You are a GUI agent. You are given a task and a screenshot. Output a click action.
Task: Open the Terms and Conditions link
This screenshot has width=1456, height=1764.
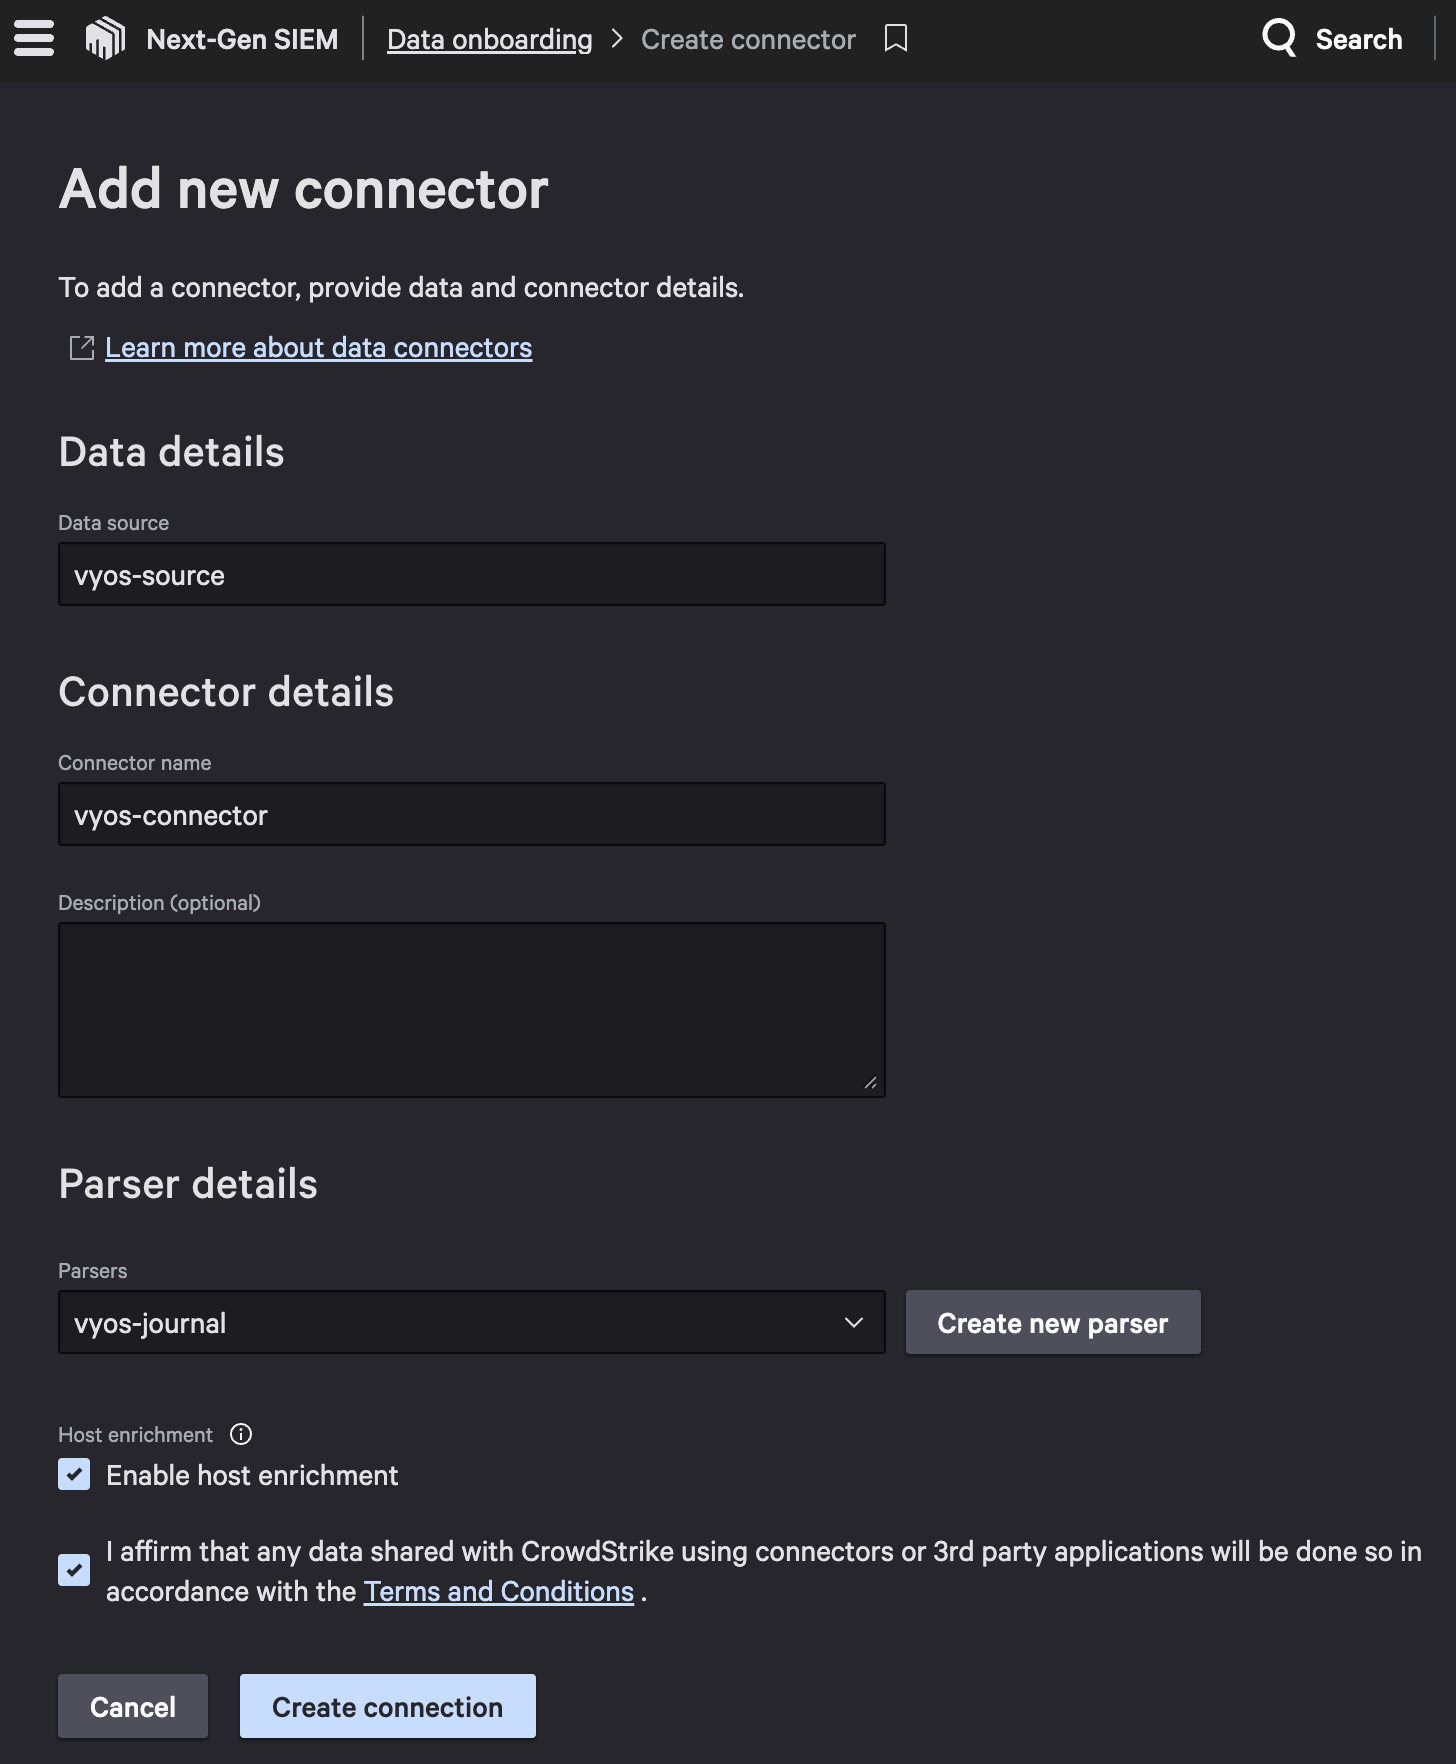498,1592
